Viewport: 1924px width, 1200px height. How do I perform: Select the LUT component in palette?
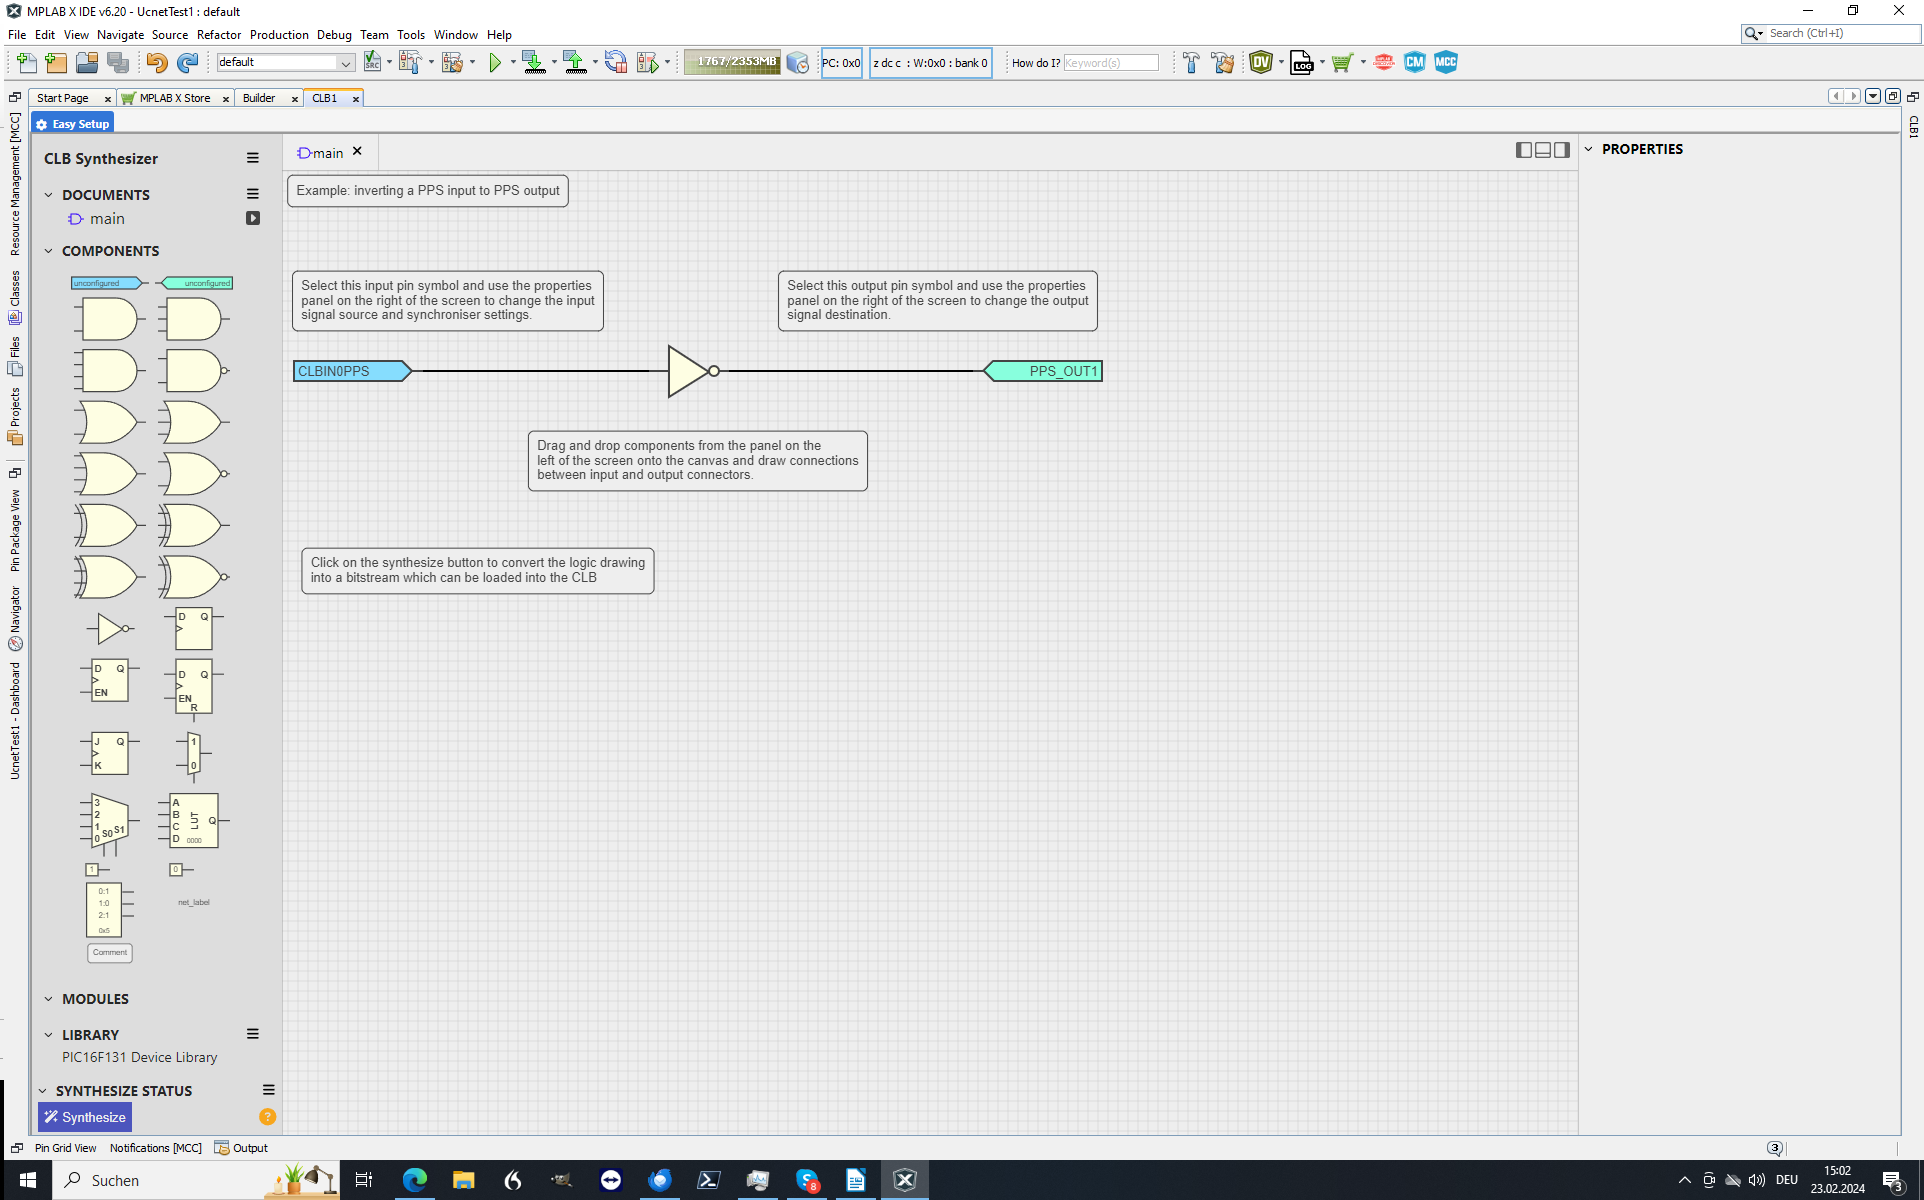pyautogui.click(x=194, y=821)
